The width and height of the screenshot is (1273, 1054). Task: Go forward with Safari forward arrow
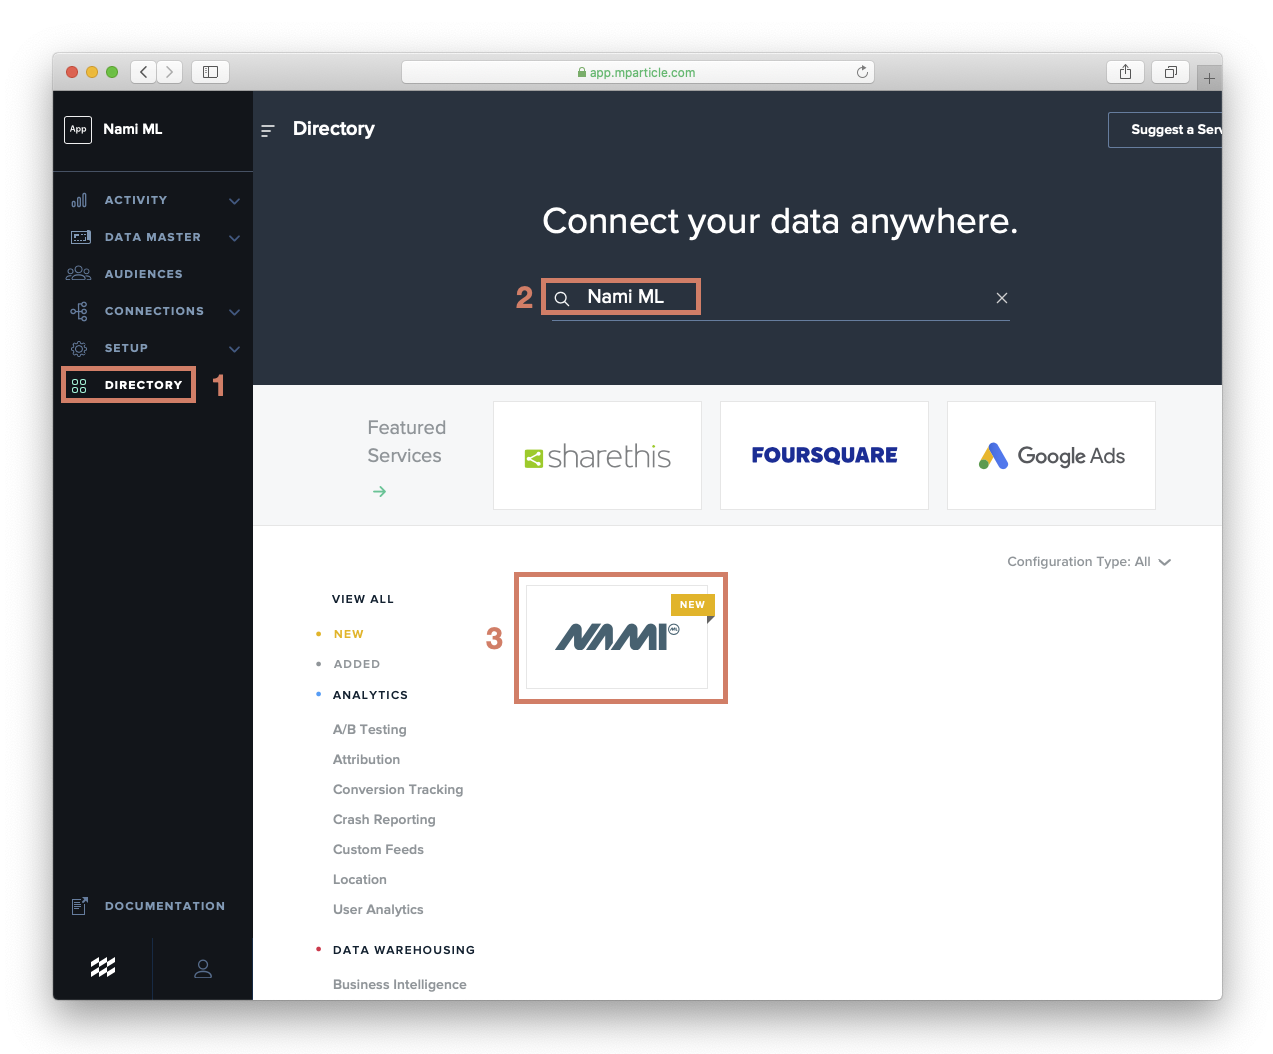point(170,72)
